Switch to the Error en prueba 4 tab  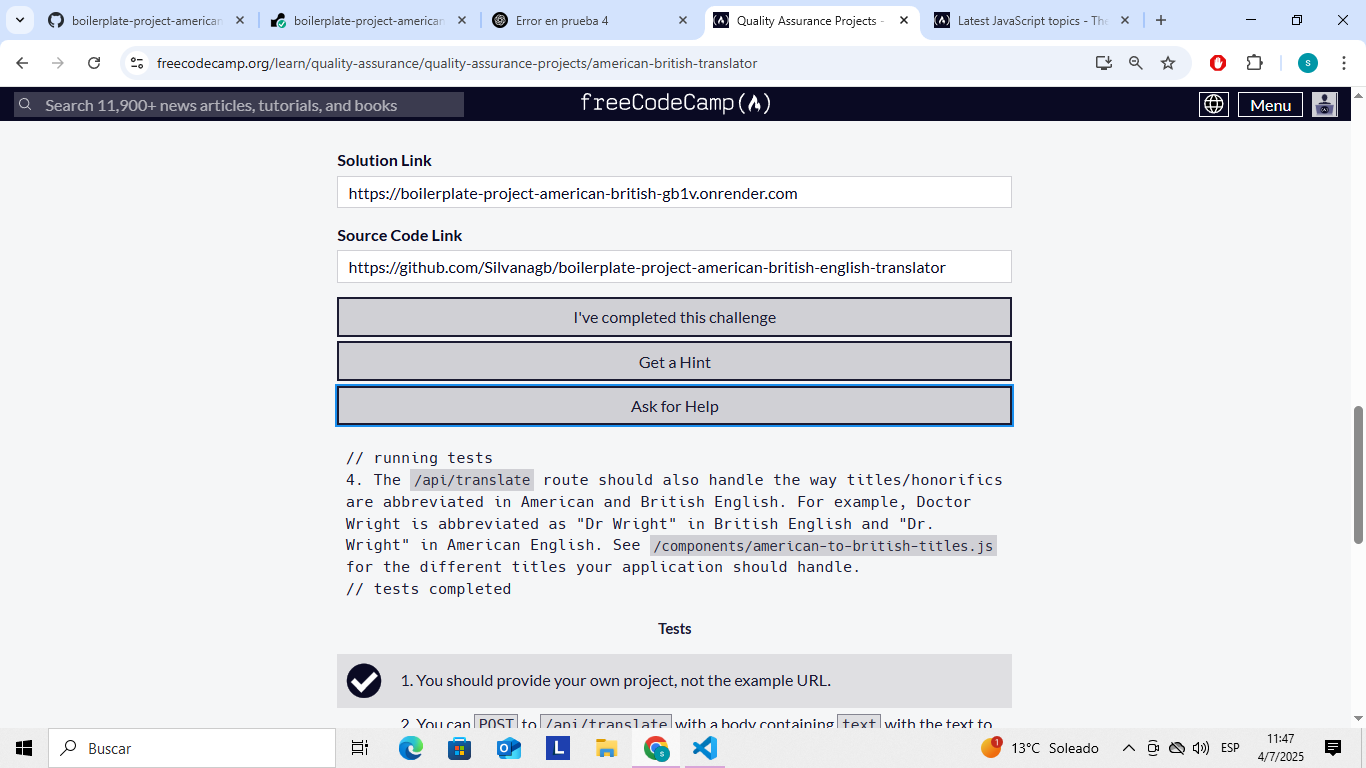[x=590, y=20]
